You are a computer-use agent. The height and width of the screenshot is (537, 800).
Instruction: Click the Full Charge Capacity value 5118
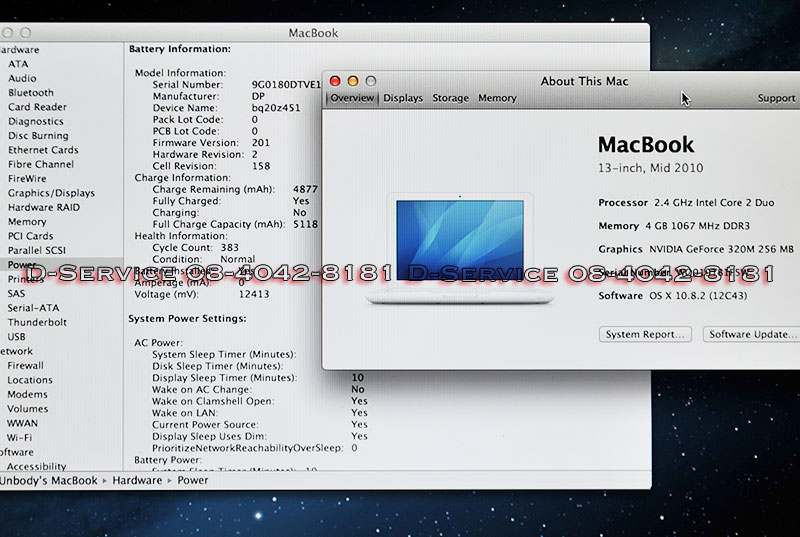(305, 224)
